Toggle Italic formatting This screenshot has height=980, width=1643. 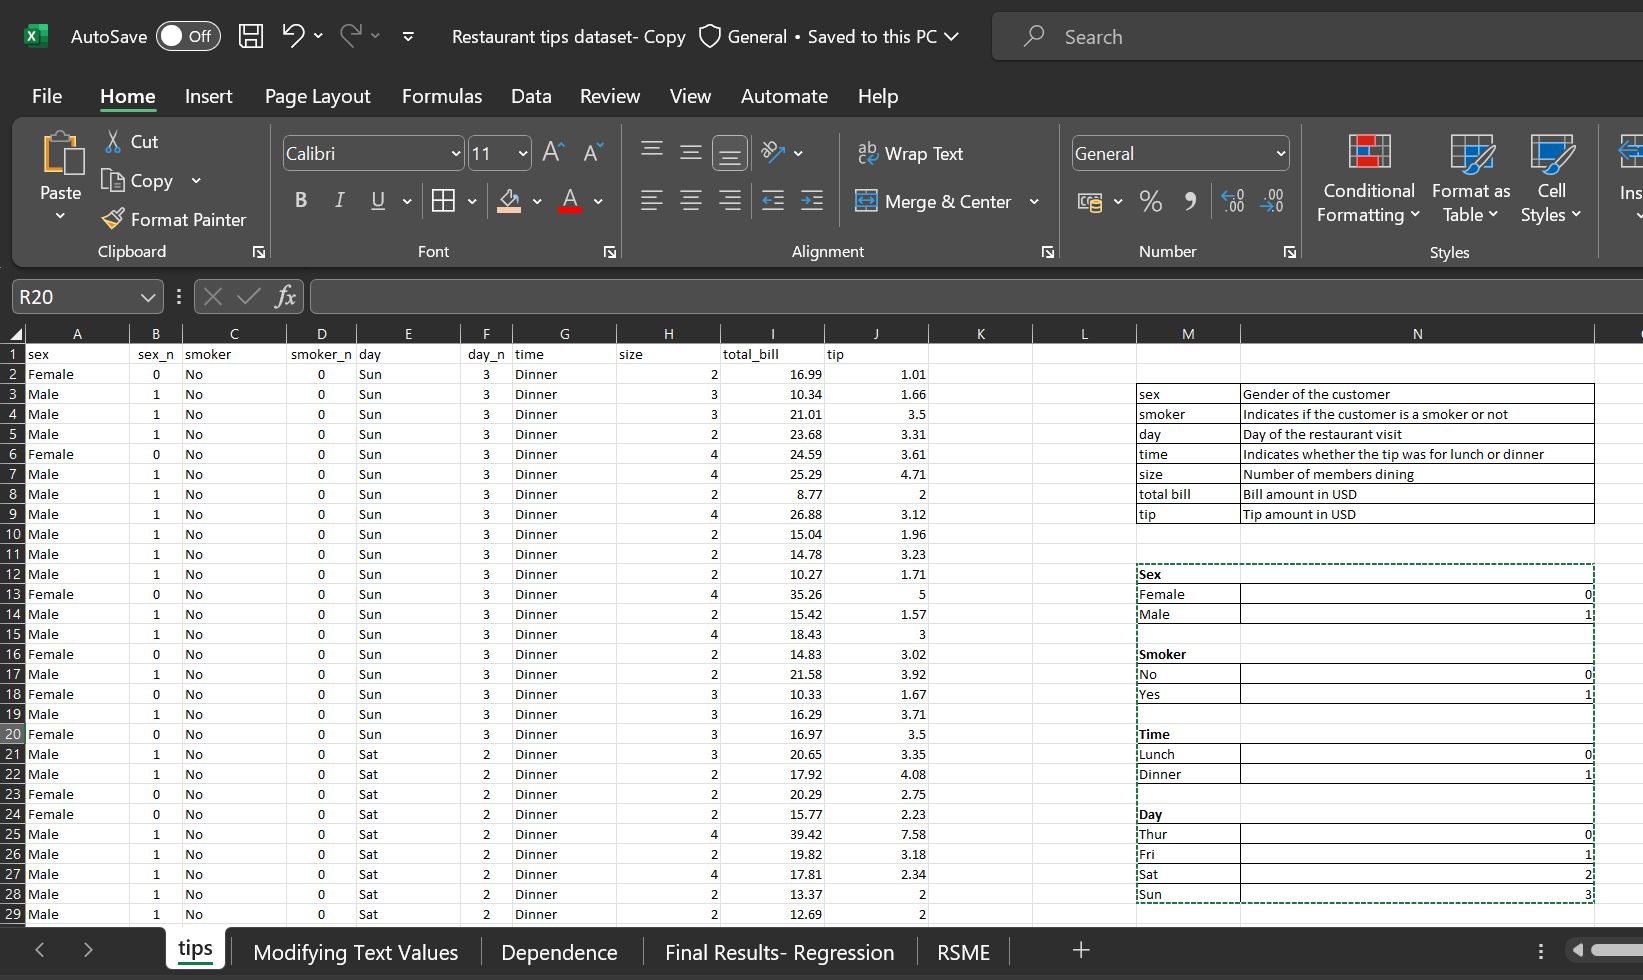[x=340, y=201]
